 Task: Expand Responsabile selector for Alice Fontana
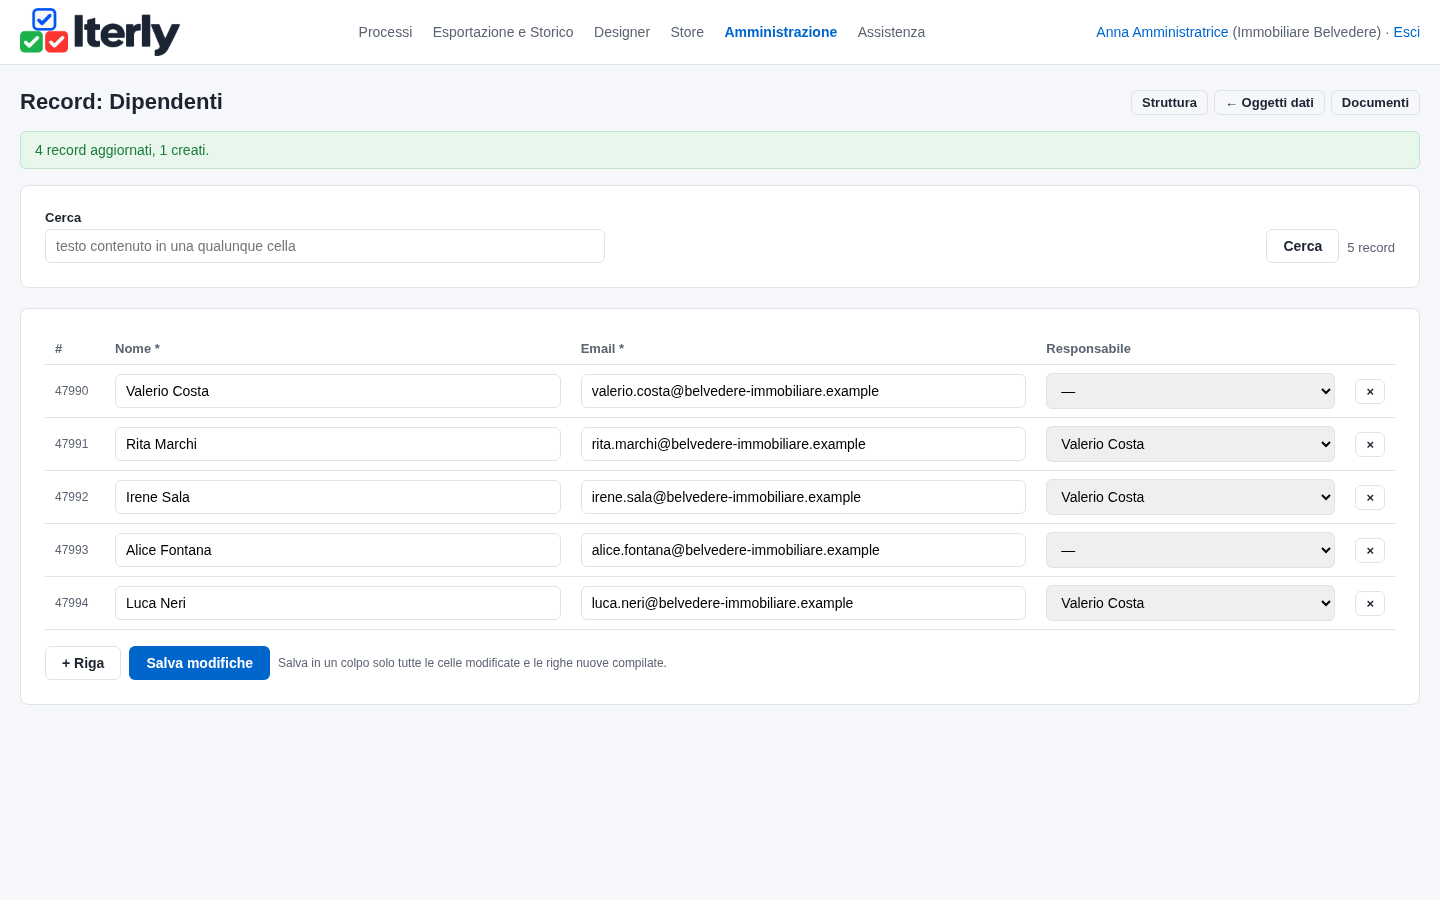1190,550
